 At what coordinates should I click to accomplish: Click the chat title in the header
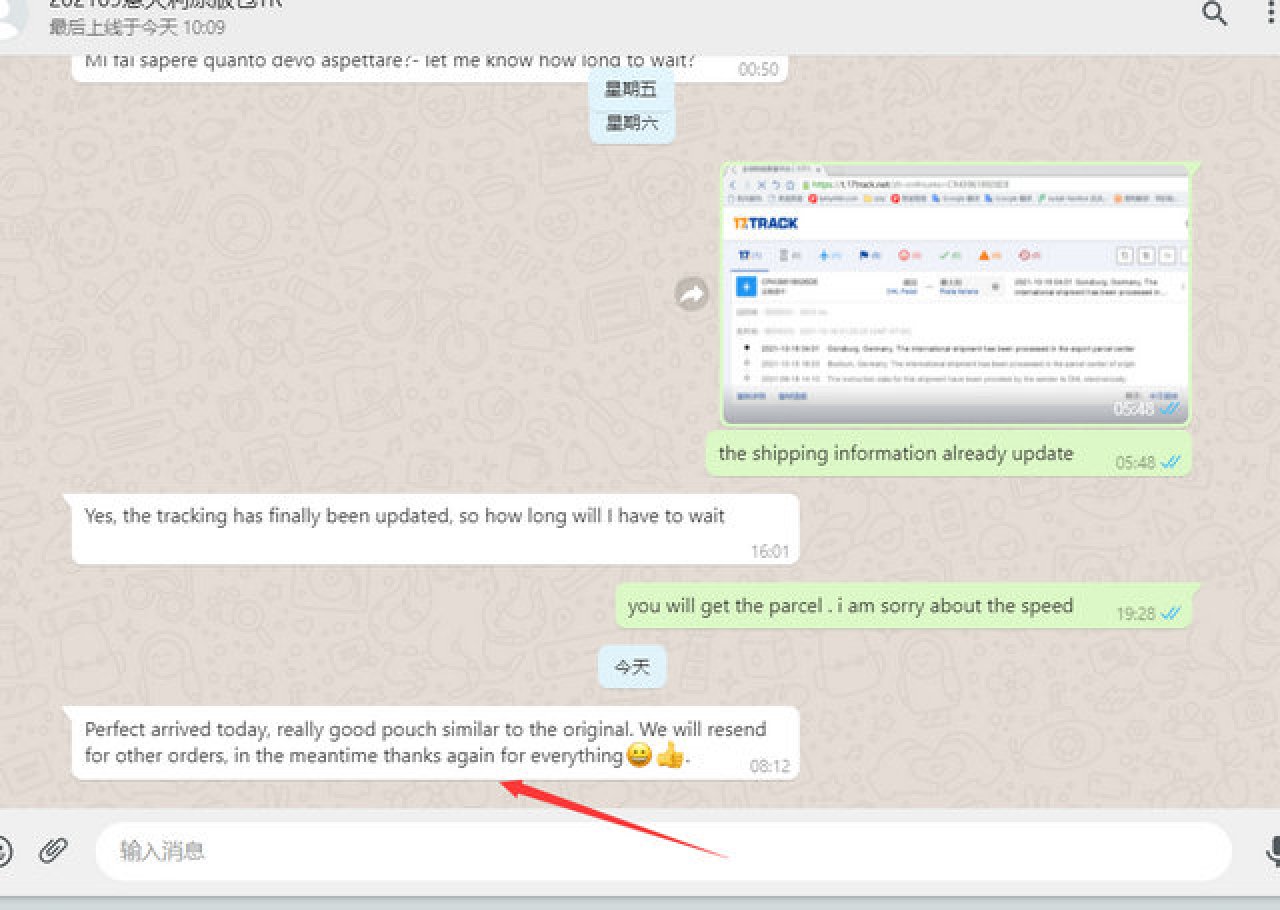click(x=165, y=3)
